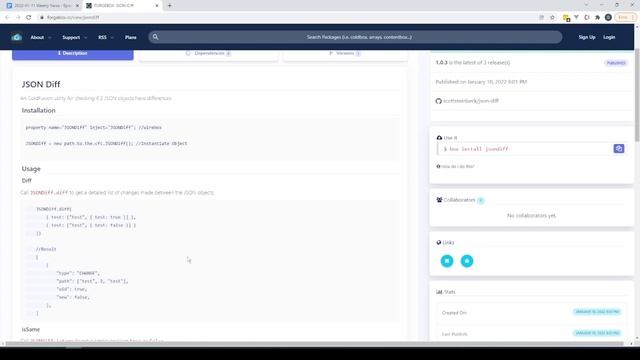Expand the RSS menu
The image size is (640, 360).
coord(105,37)
